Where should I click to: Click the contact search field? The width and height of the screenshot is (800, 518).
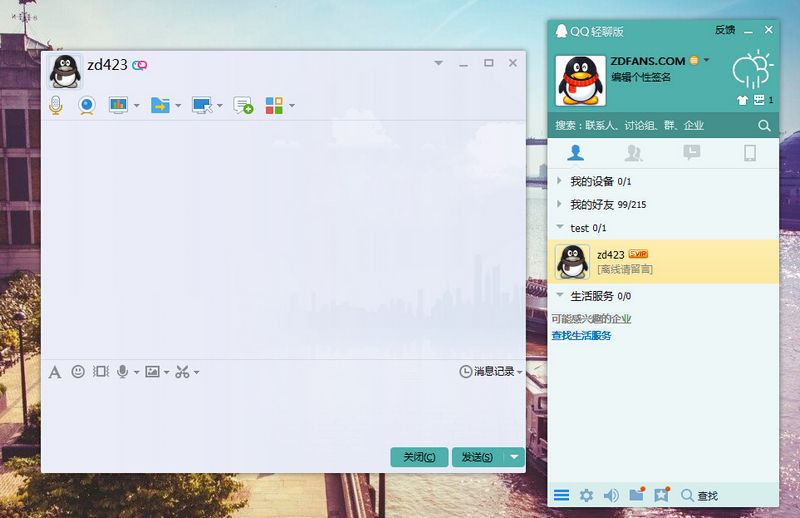[653, 126]
